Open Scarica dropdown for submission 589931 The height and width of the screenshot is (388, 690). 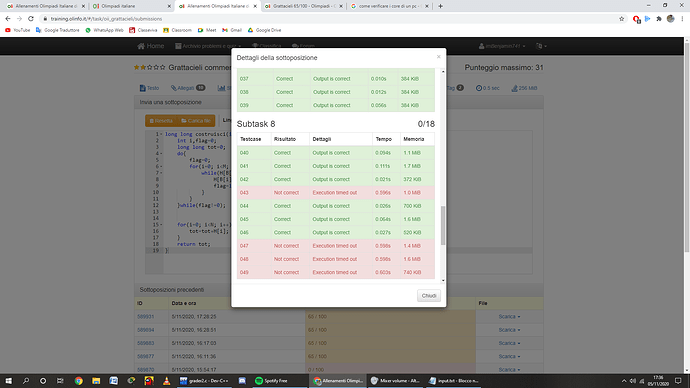509,317
